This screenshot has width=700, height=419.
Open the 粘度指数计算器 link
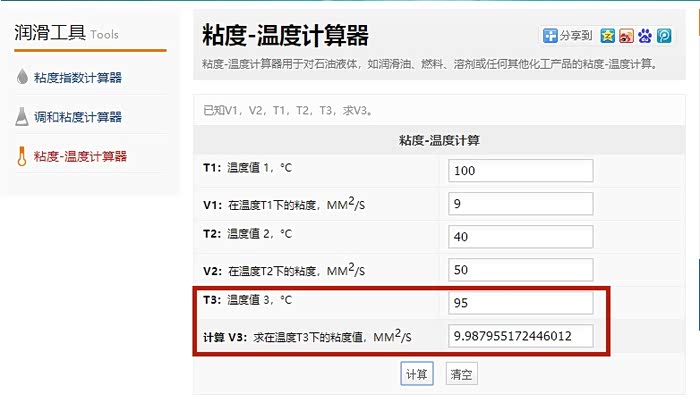78,78
